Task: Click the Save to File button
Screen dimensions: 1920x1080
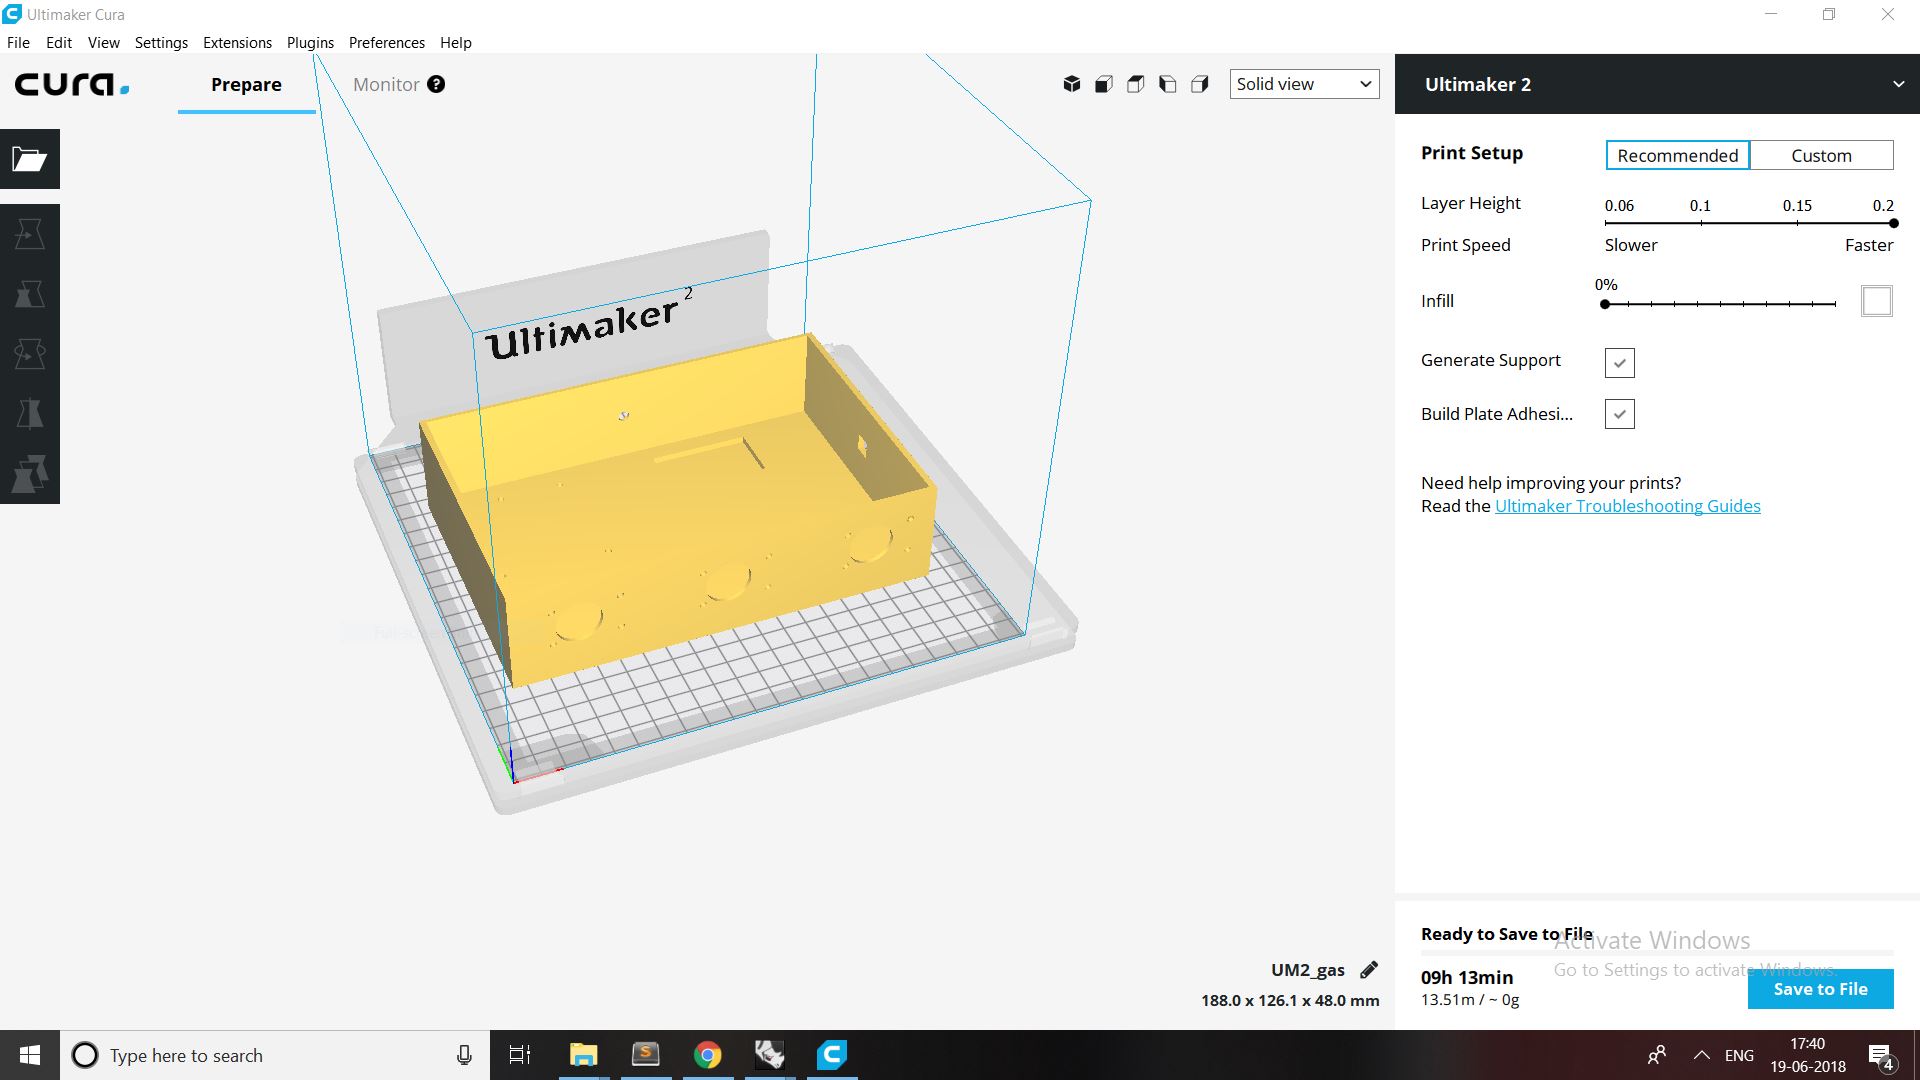Action: (1820, 989)
